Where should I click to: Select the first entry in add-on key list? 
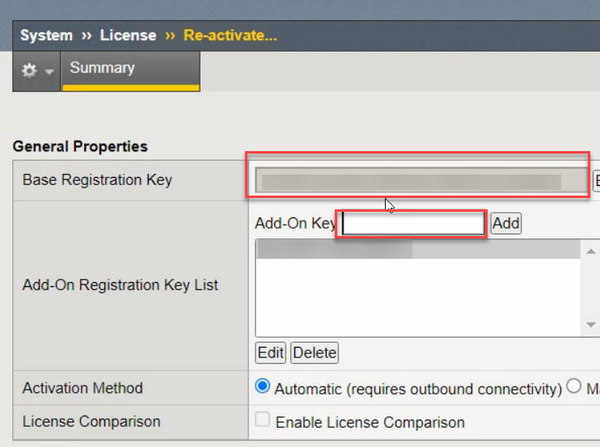point(418,249)
